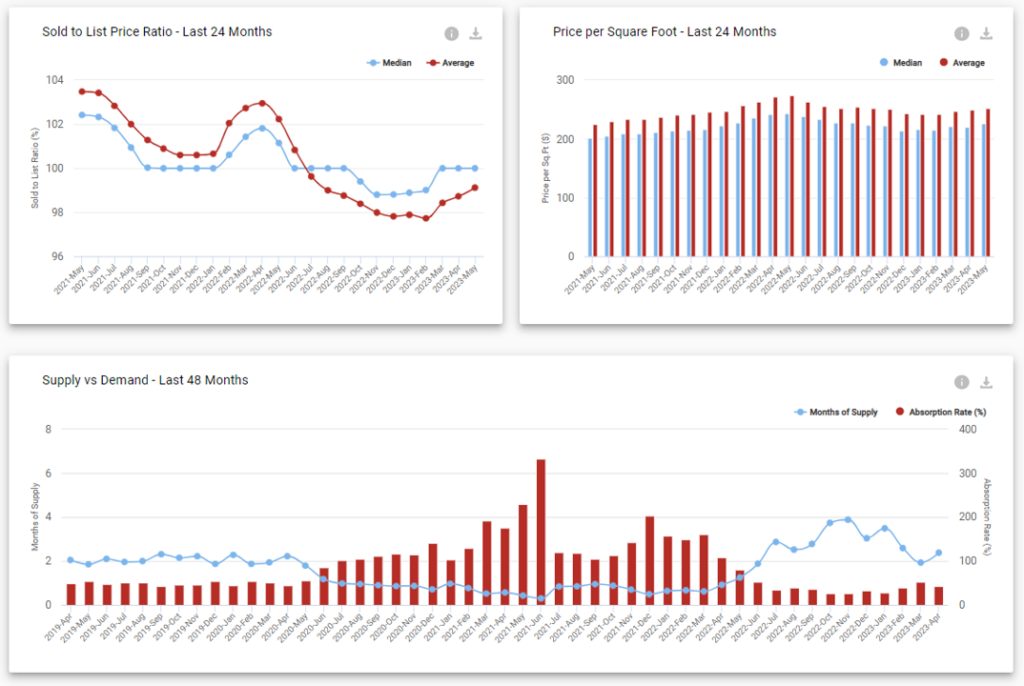This screenshot has width=1024, height=686.
Task: Toggle Median series in Sold to List legend
Action: (391, 63)
